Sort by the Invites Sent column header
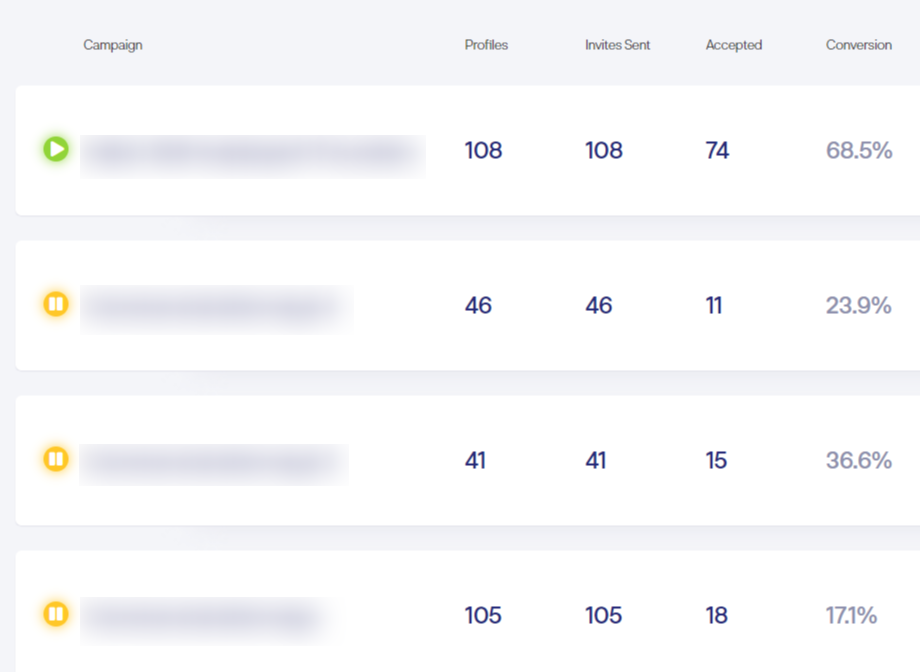The image size is (920, 672). [617, 45]
